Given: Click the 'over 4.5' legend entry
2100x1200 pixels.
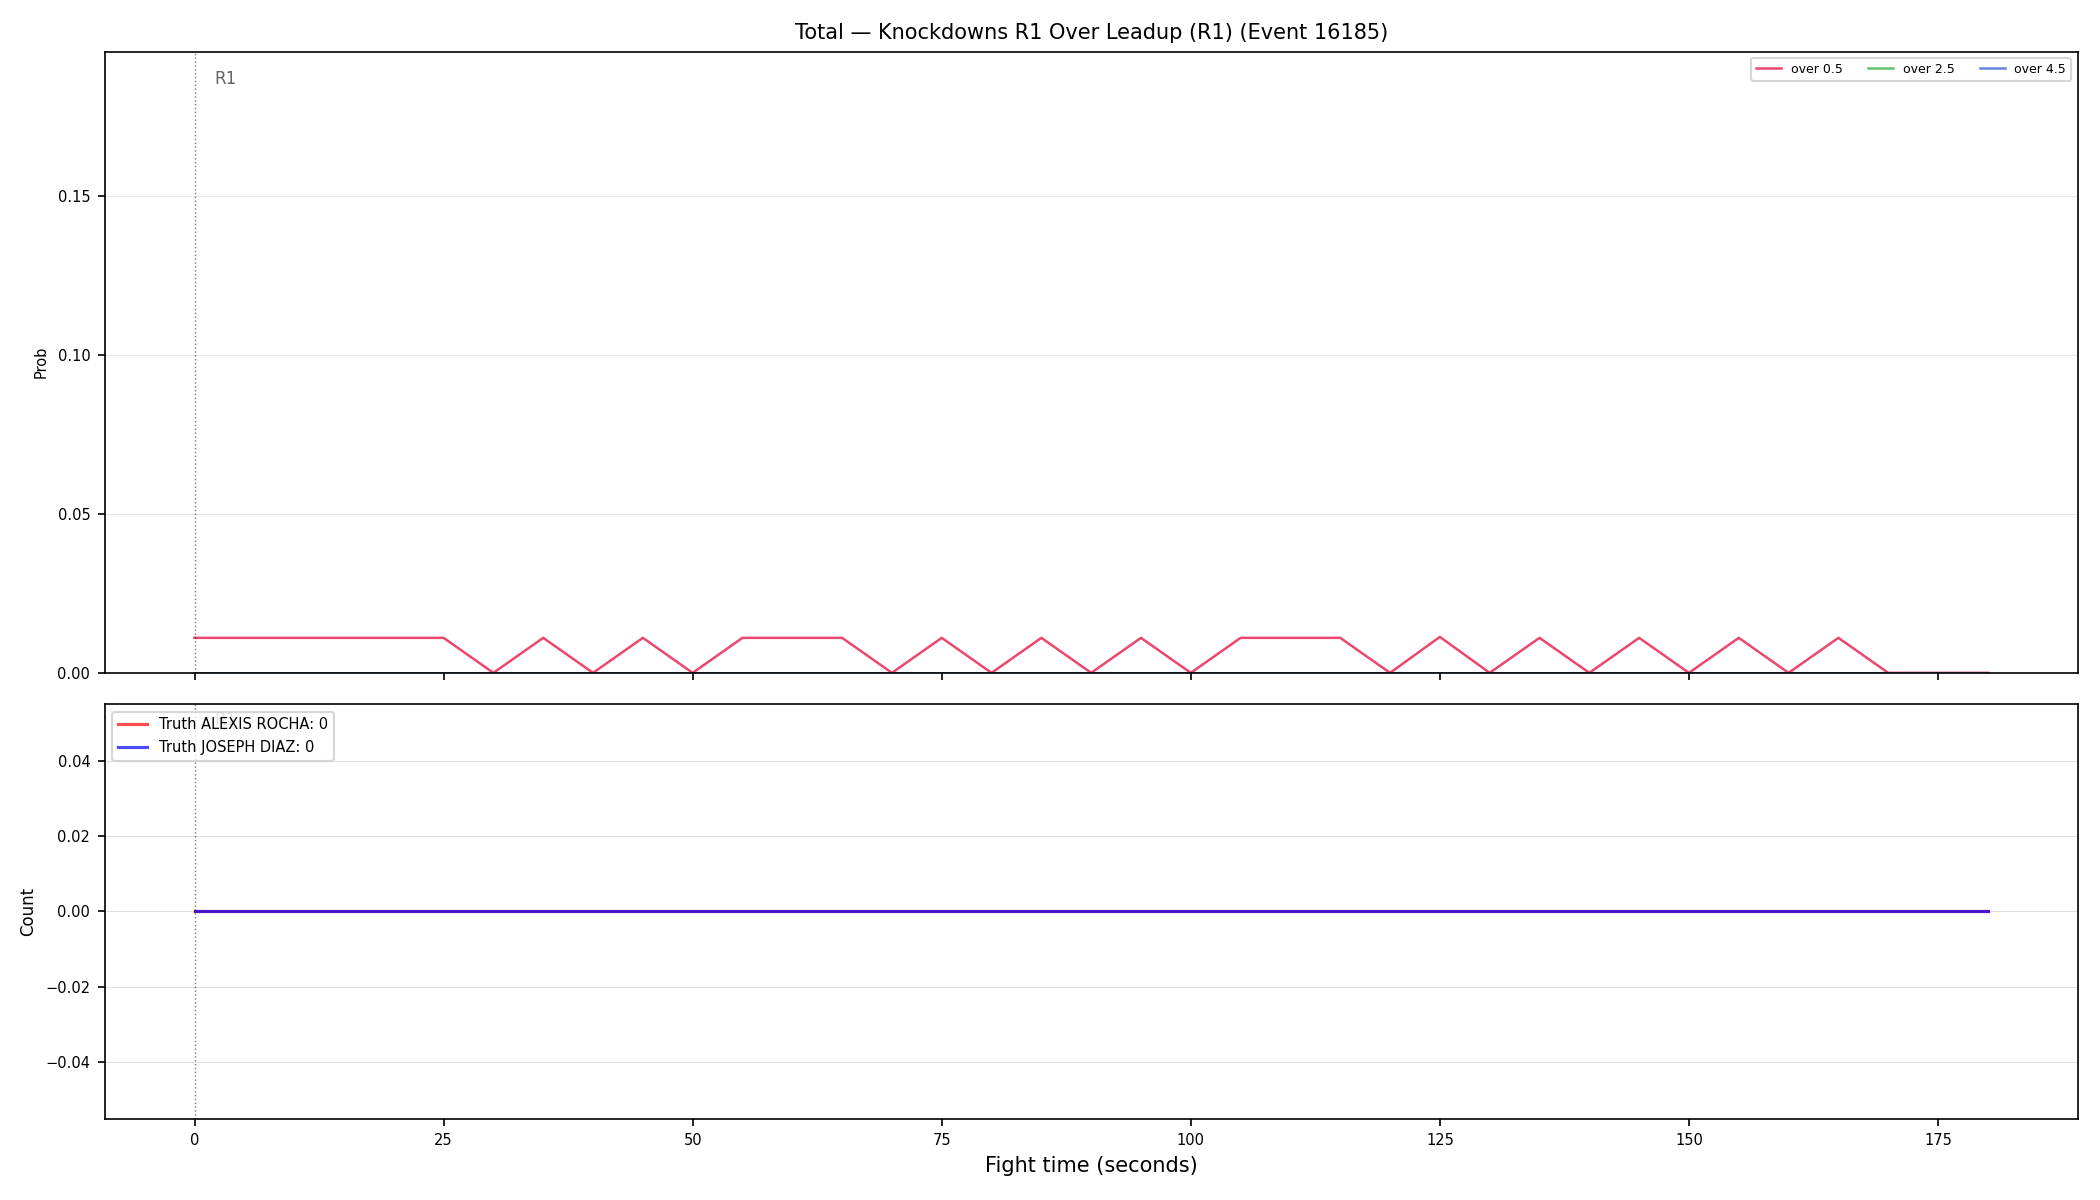Looking at the screenshot, I should pyautogui.click(x=2022, y=69).
